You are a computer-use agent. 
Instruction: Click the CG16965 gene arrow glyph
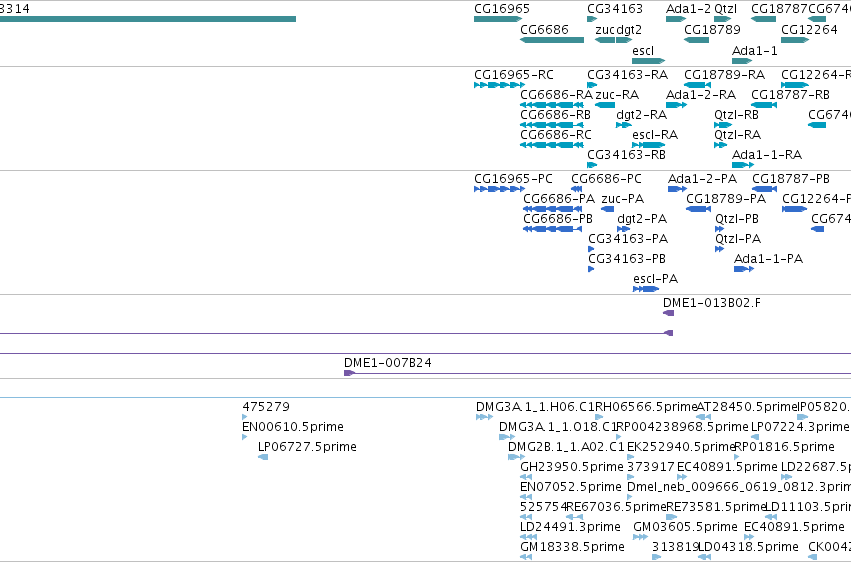point(498,19)
